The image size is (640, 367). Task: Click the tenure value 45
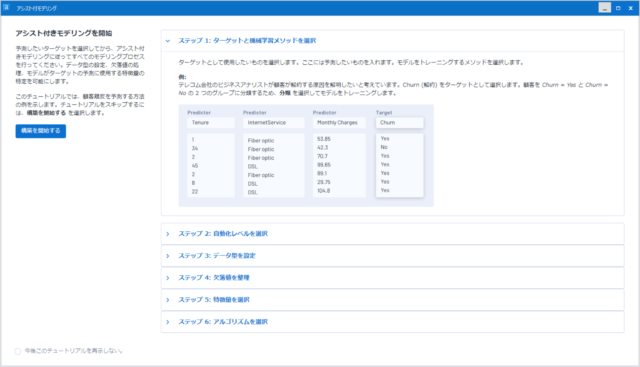tap(195, 166)
